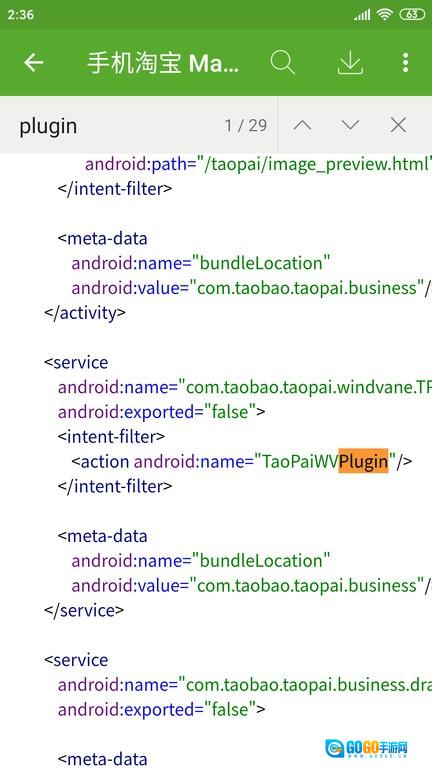
Task: Tap the first <service opening tag
Action: click(x=76, y=363)
